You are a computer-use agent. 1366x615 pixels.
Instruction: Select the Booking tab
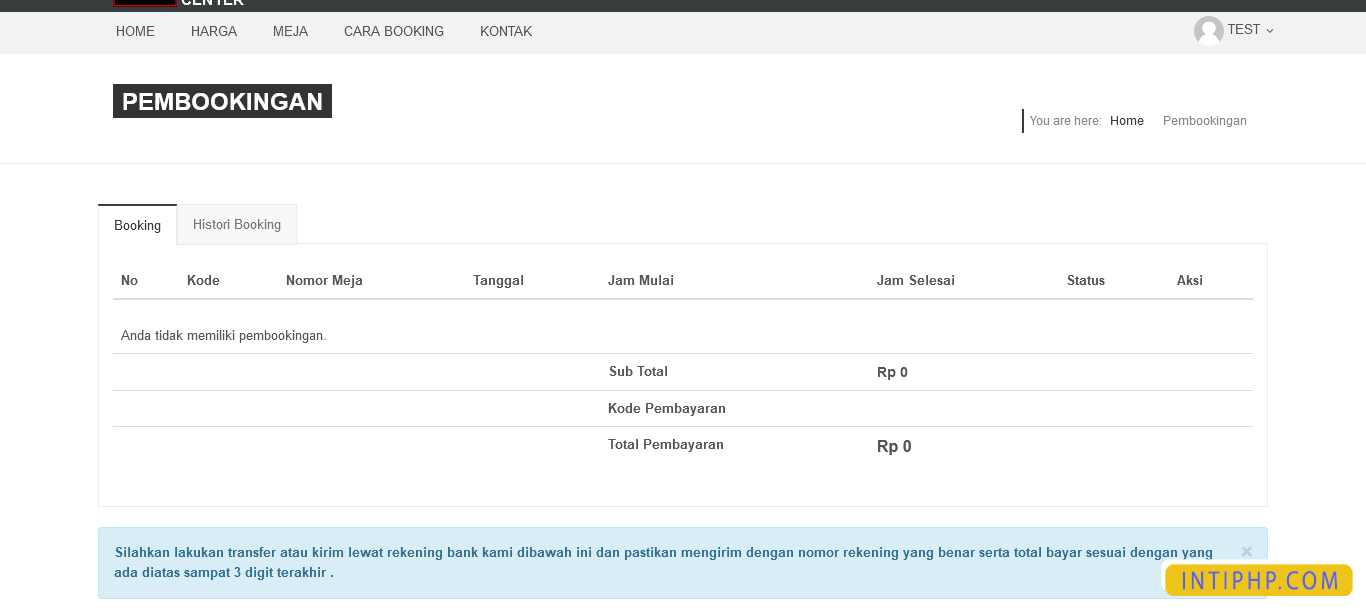point(137,225)
